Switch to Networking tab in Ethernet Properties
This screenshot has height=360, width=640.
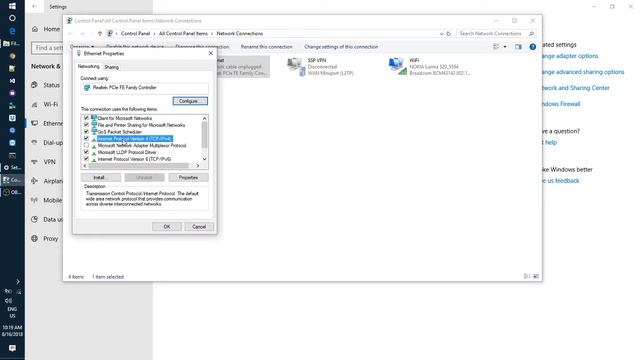(x=89, y=67)
